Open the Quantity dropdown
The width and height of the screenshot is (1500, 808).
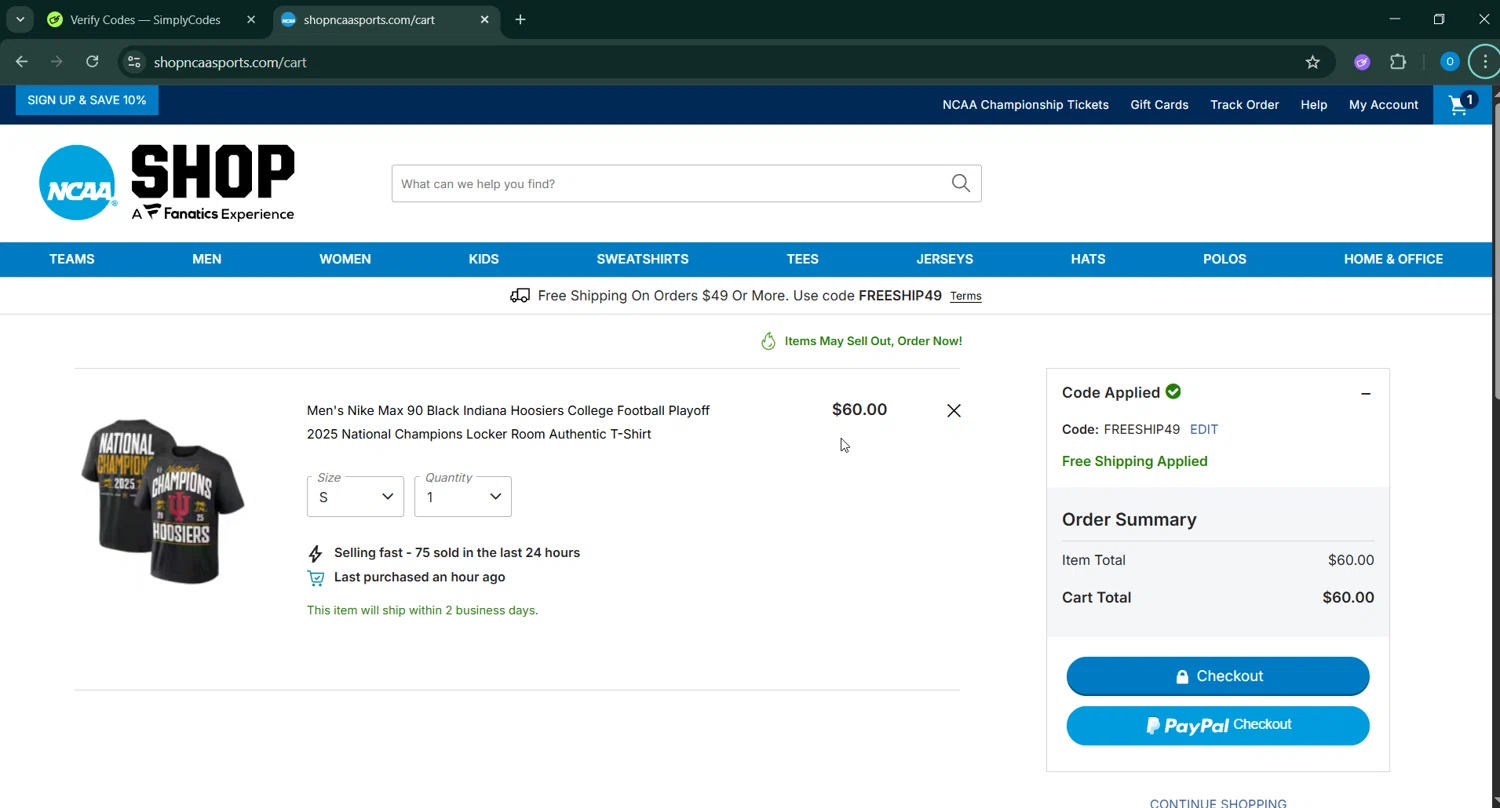[463, 496]
